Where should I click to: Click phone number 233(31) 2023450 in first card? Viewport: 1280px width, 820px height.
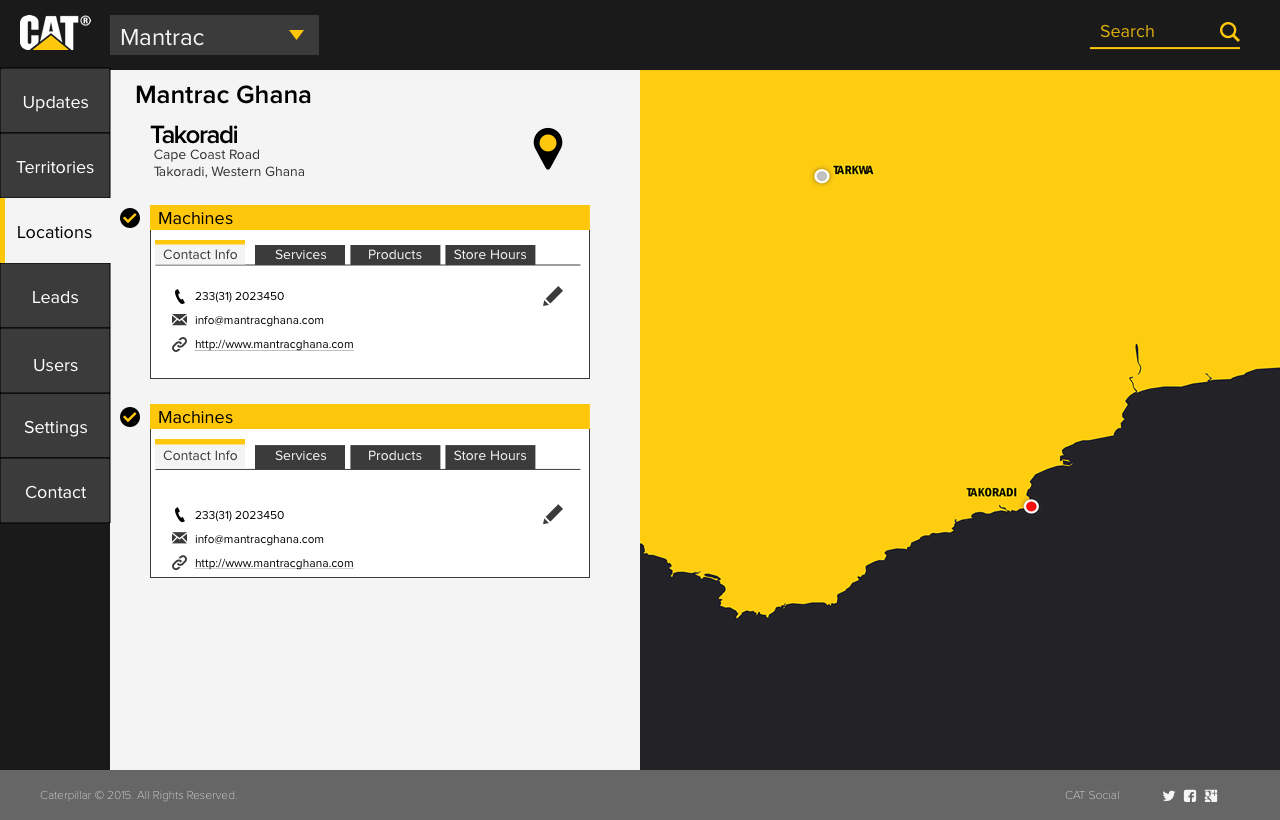(239, 296)
